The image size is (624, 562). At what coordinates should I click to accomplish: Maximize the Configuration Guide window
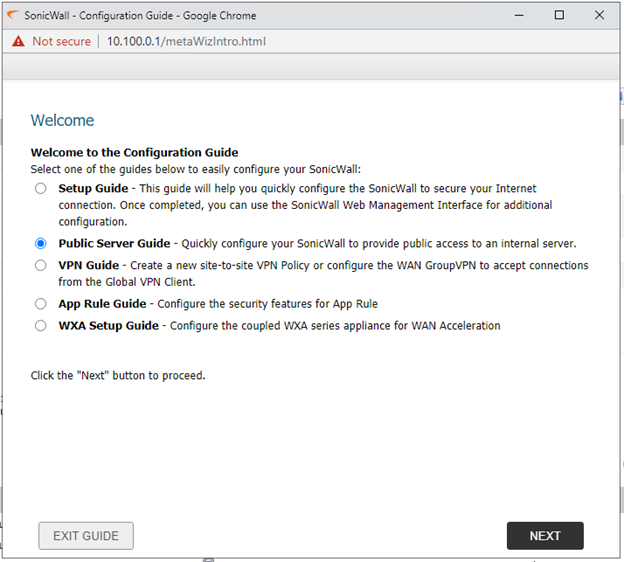pyautogui.click(x=559, y=15)
